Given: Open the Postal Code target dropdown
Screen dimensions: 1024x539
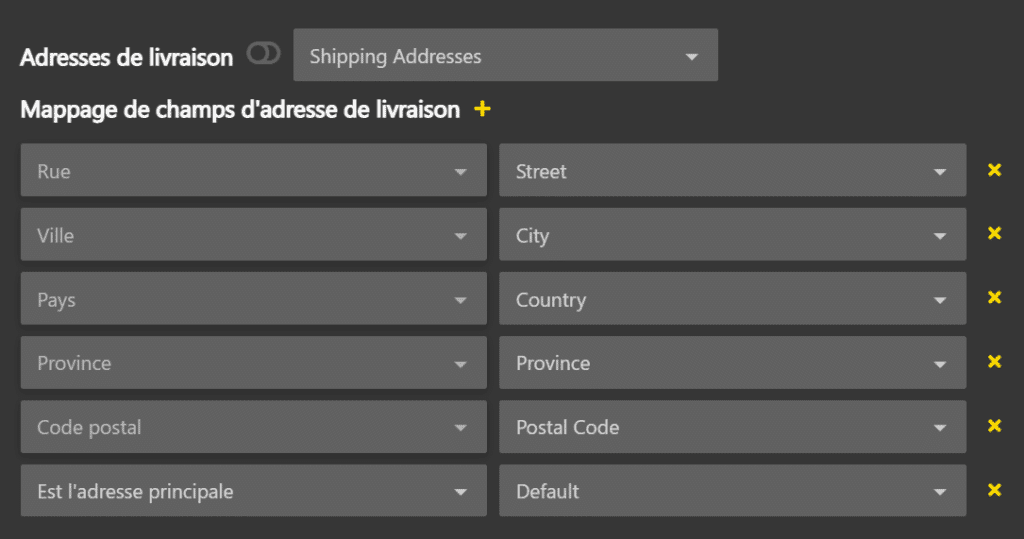Looking at the screenshot, I should 732,427.
